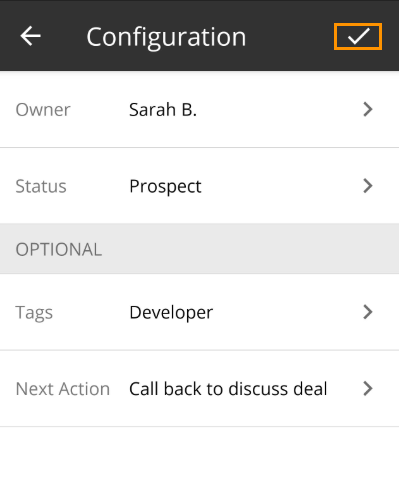Screen dimensions: 399x477
Task: Click the blank area below Next Action
Action: [x=199, y=452]
